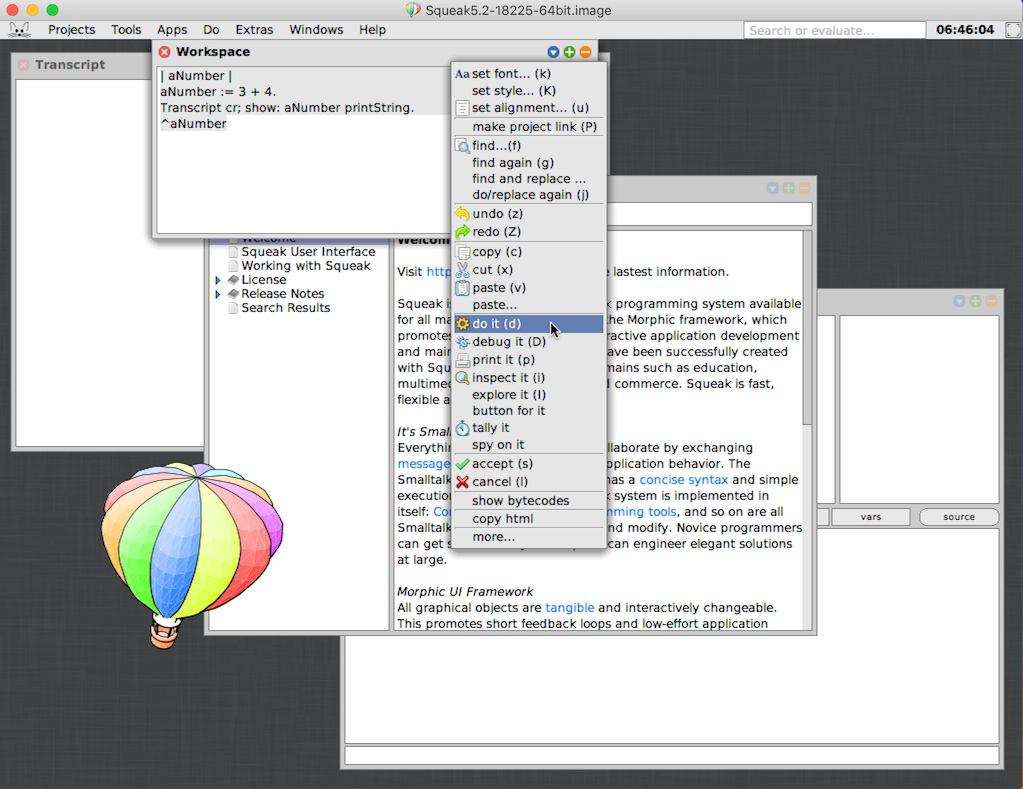This screenshot has width=1023, height=789.
Task: Follow the 'tangible' link
Action: [570, 608]
